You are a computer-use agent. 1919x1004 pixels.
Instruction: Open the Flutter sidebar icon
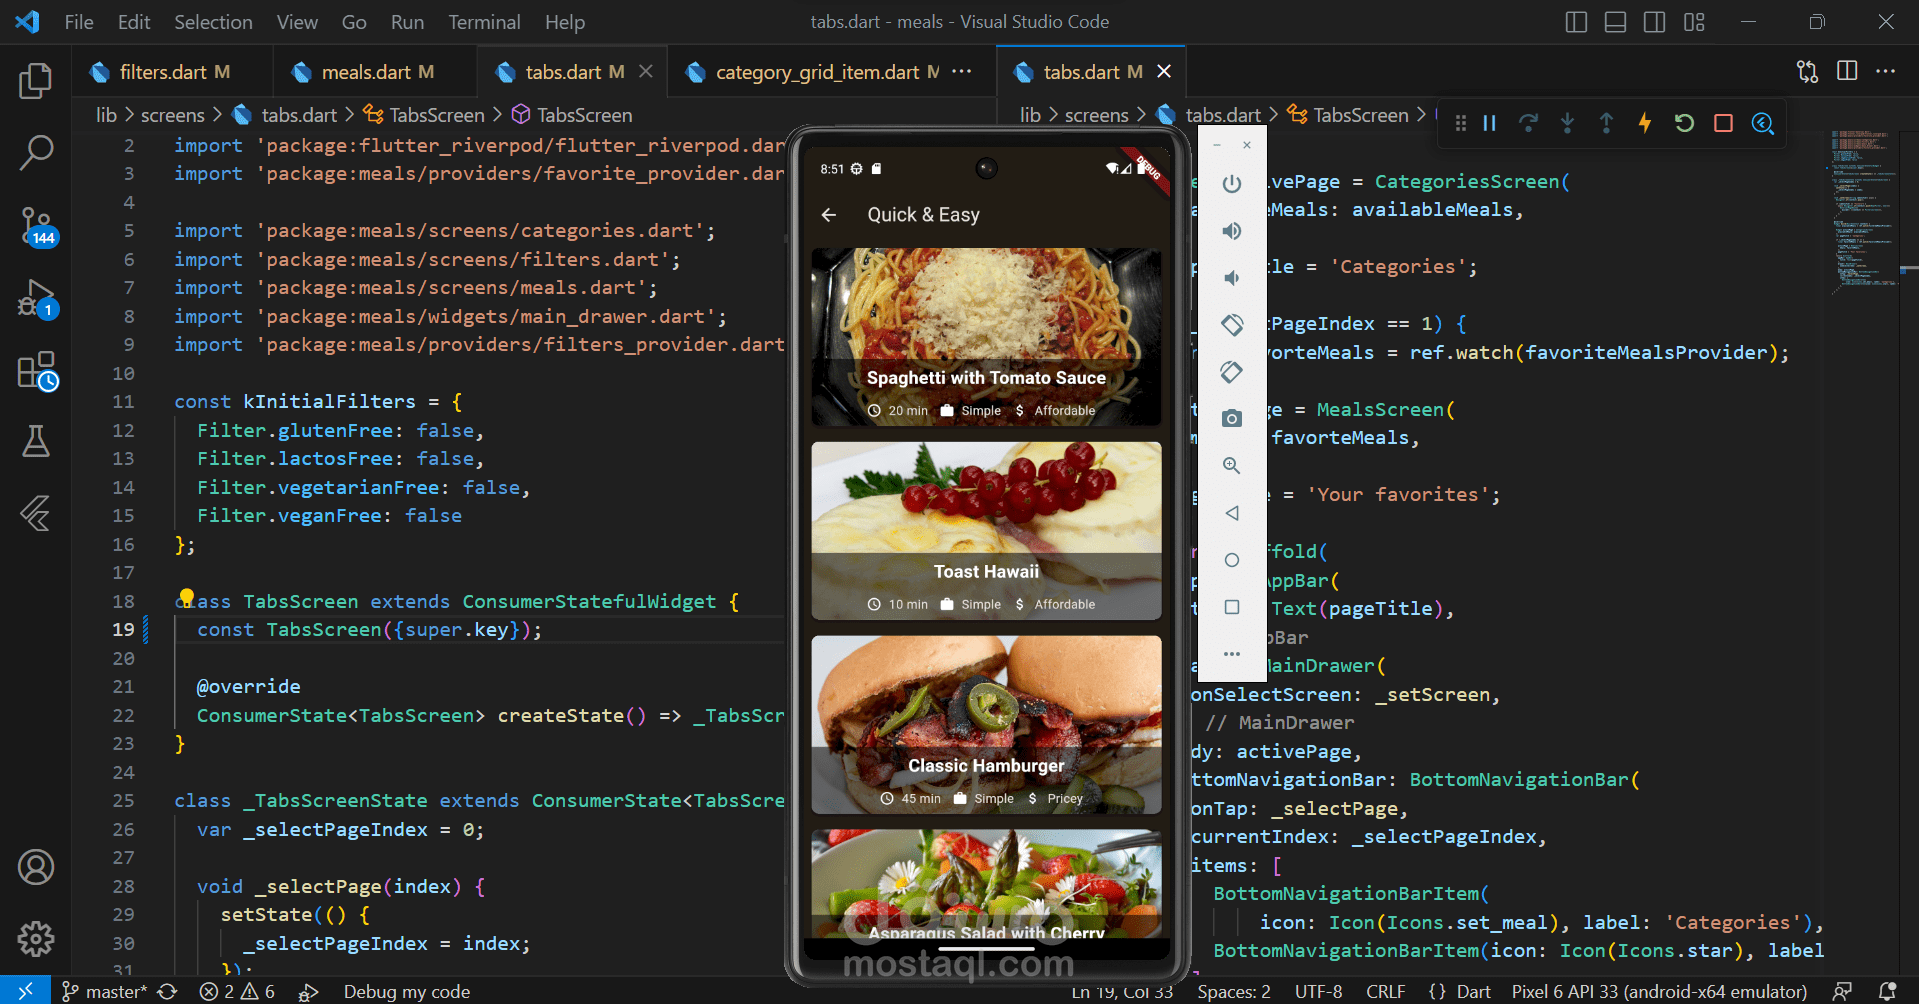[36, 513]
